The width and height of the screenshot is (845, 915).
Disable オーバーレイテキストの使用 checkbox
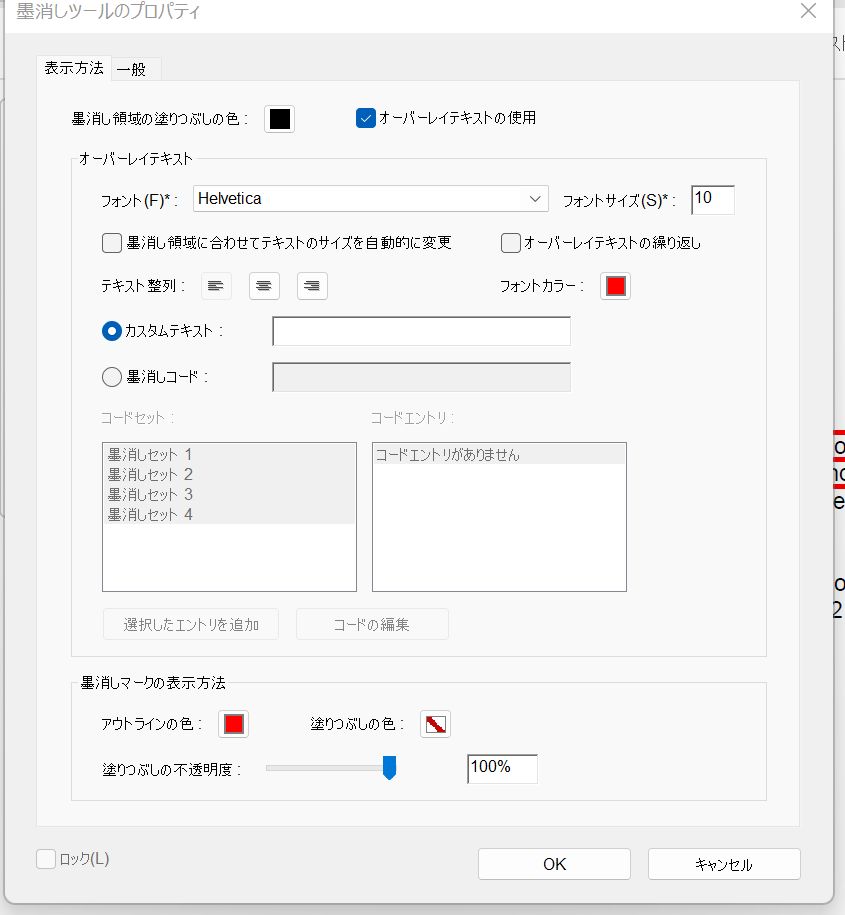coord(364,117)
